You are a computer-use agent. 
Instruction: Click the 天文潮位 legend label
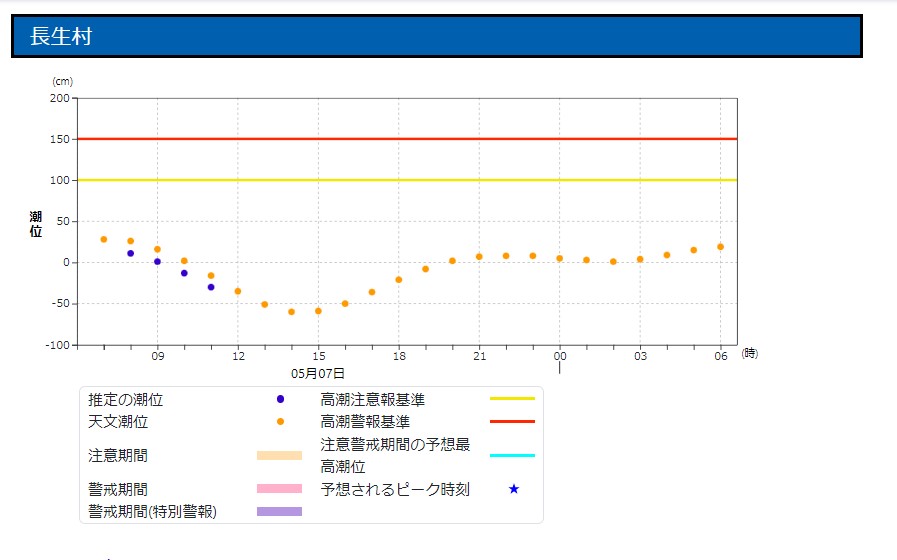pyautogui.click(x=118, y=422)
